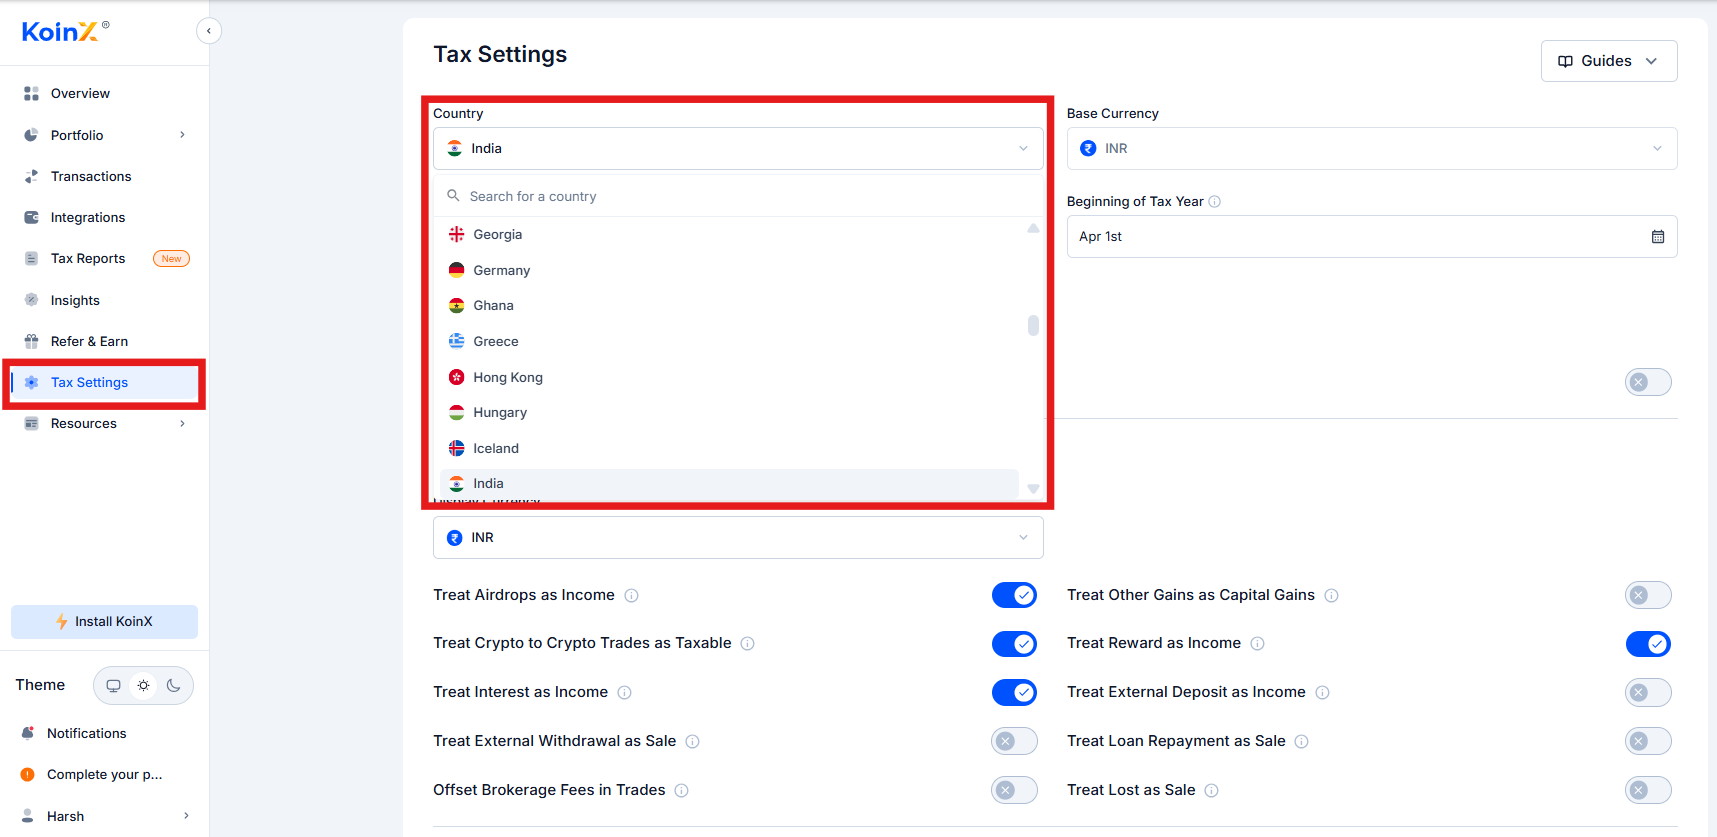The image size is (1717, 837).
Task: Click the Refer & Earn gift icon
Action: pos(31,341)
